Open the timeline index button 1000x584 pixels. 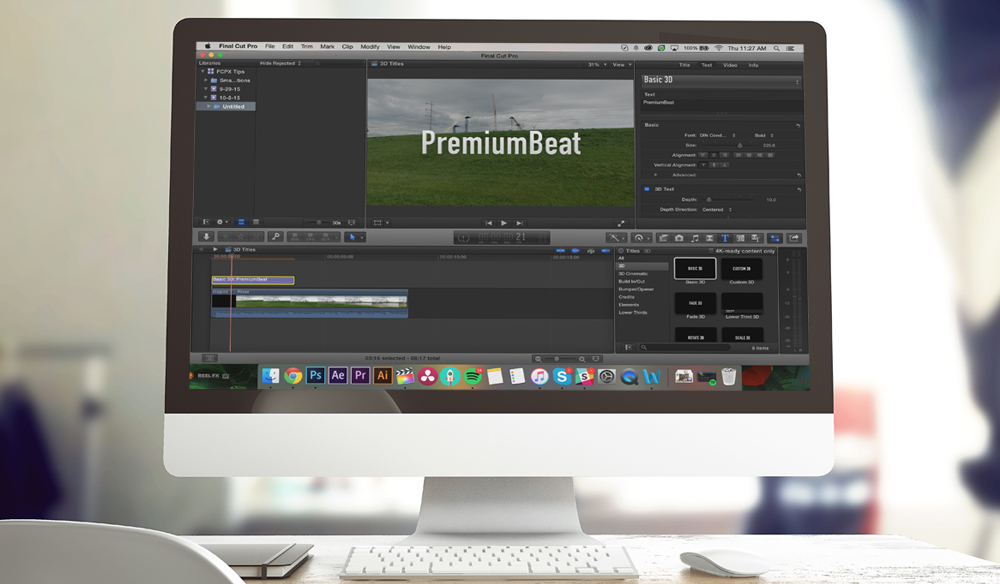click(209, 358)
